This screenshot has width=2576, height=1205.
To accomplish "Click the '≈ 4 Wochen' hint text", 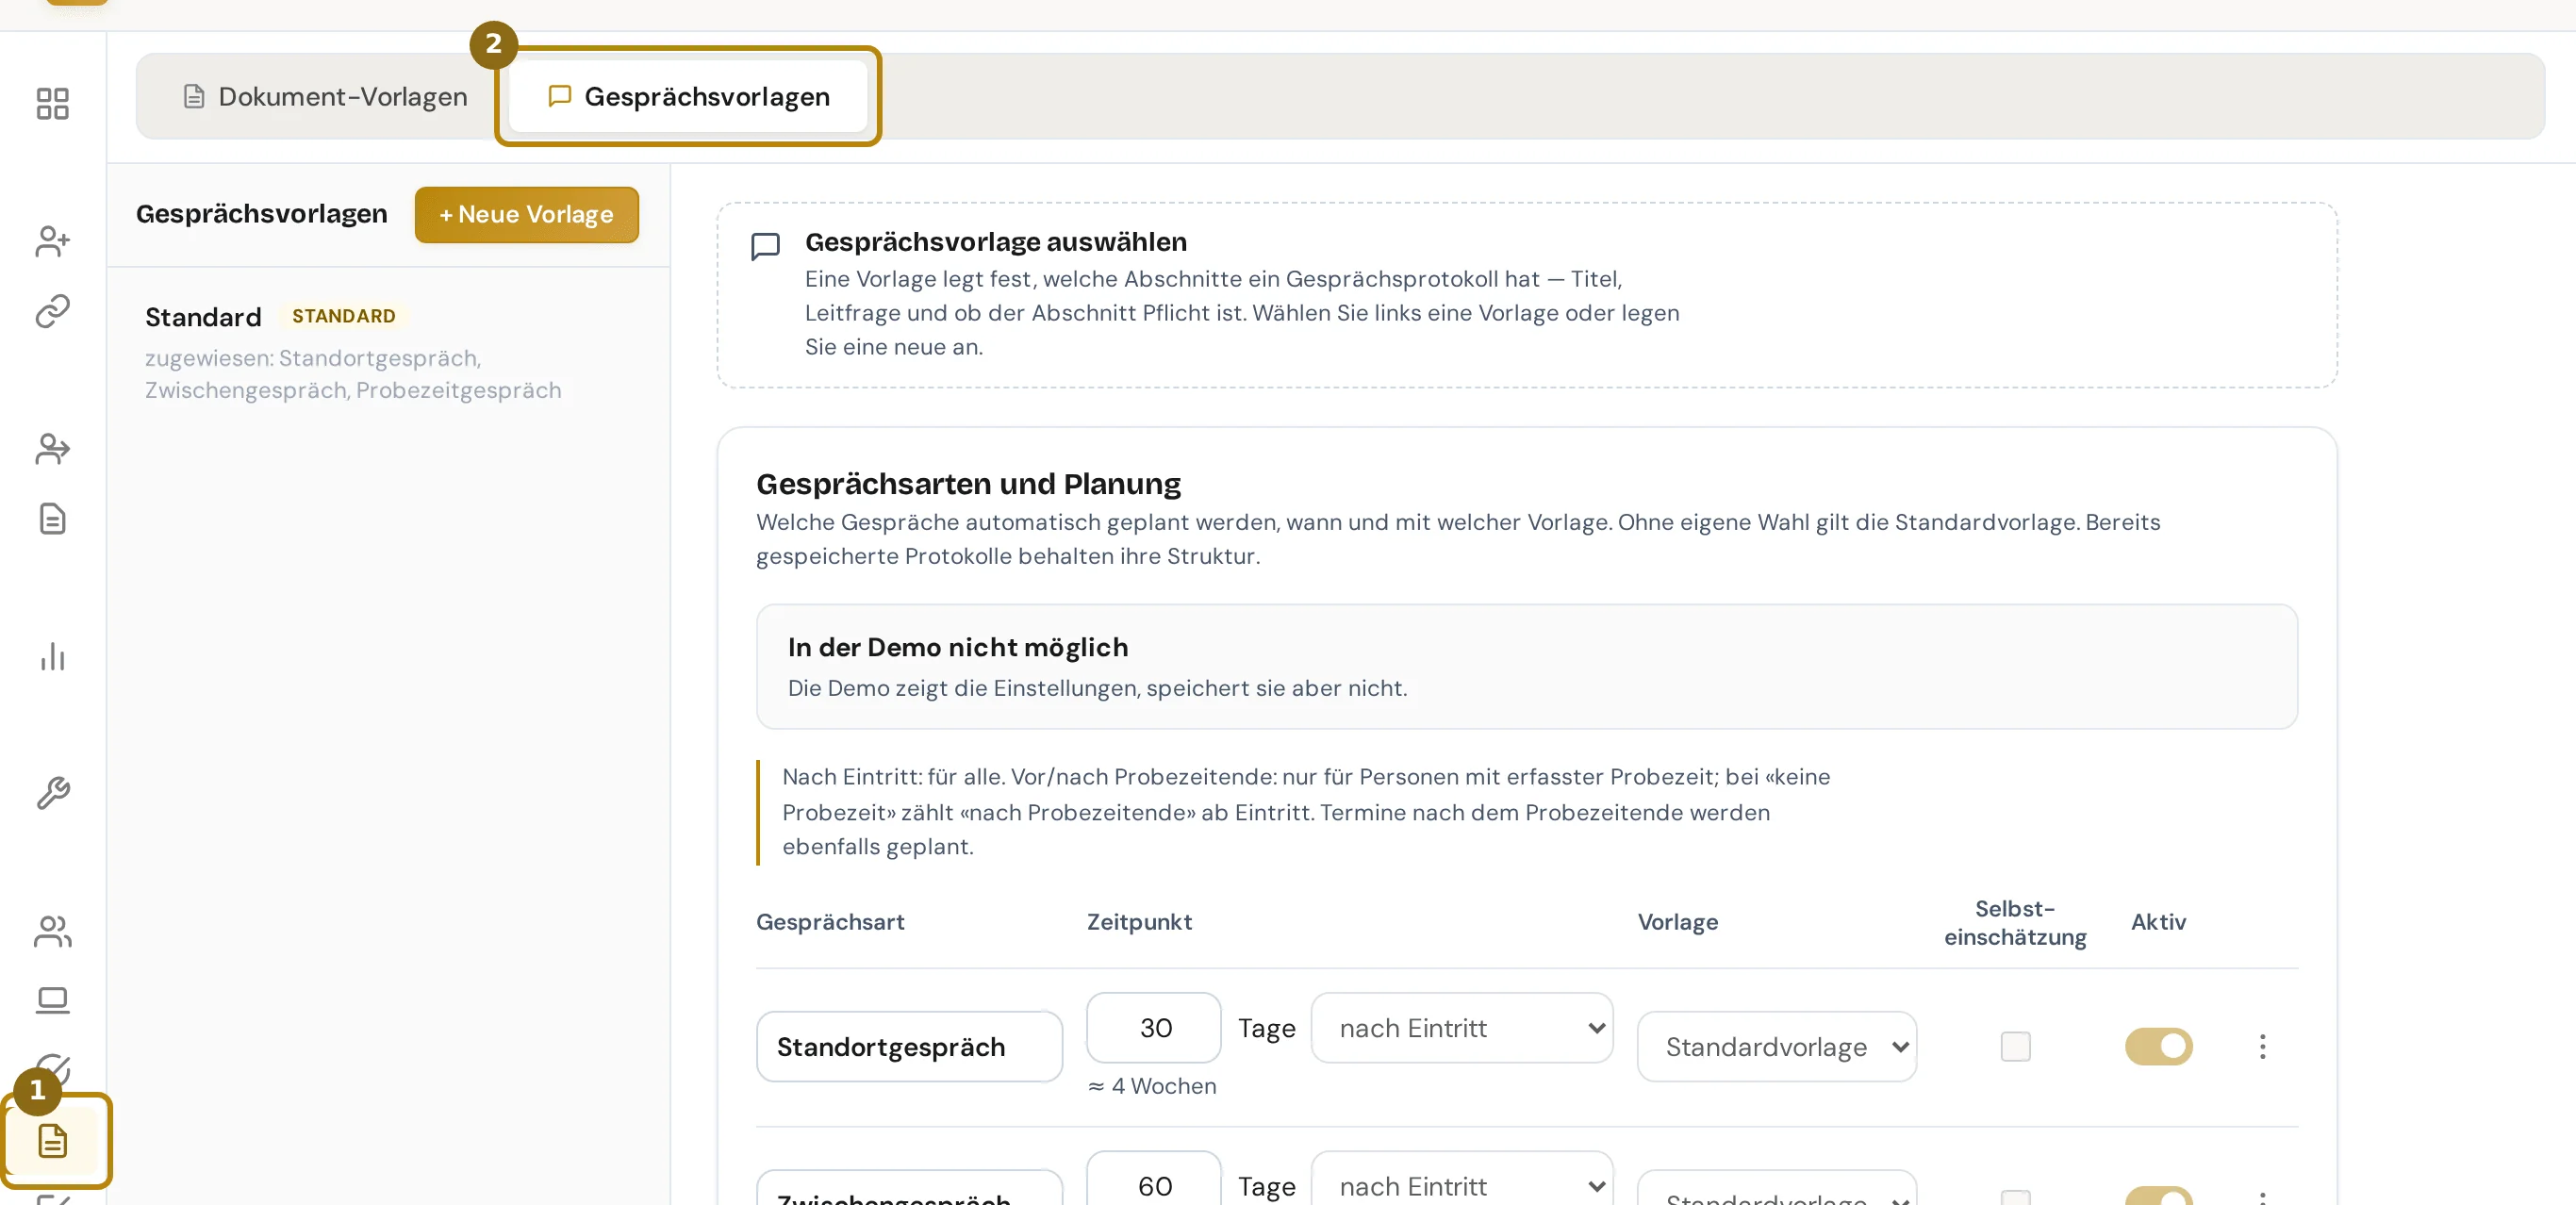I will tap(1152, 1086).
